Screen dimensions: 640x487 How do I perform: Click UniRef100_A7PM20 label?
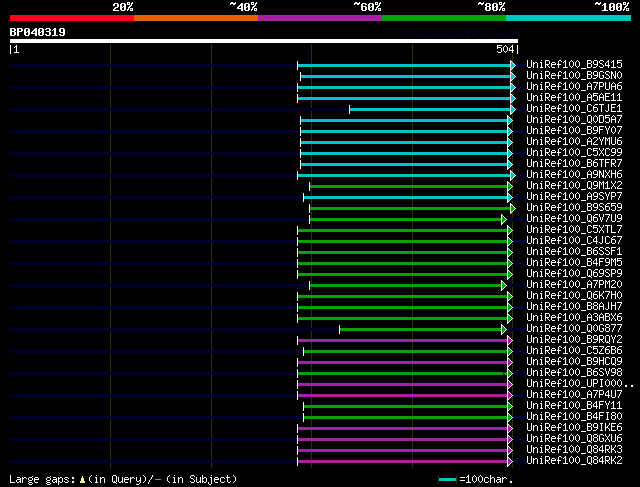point(574,285)
